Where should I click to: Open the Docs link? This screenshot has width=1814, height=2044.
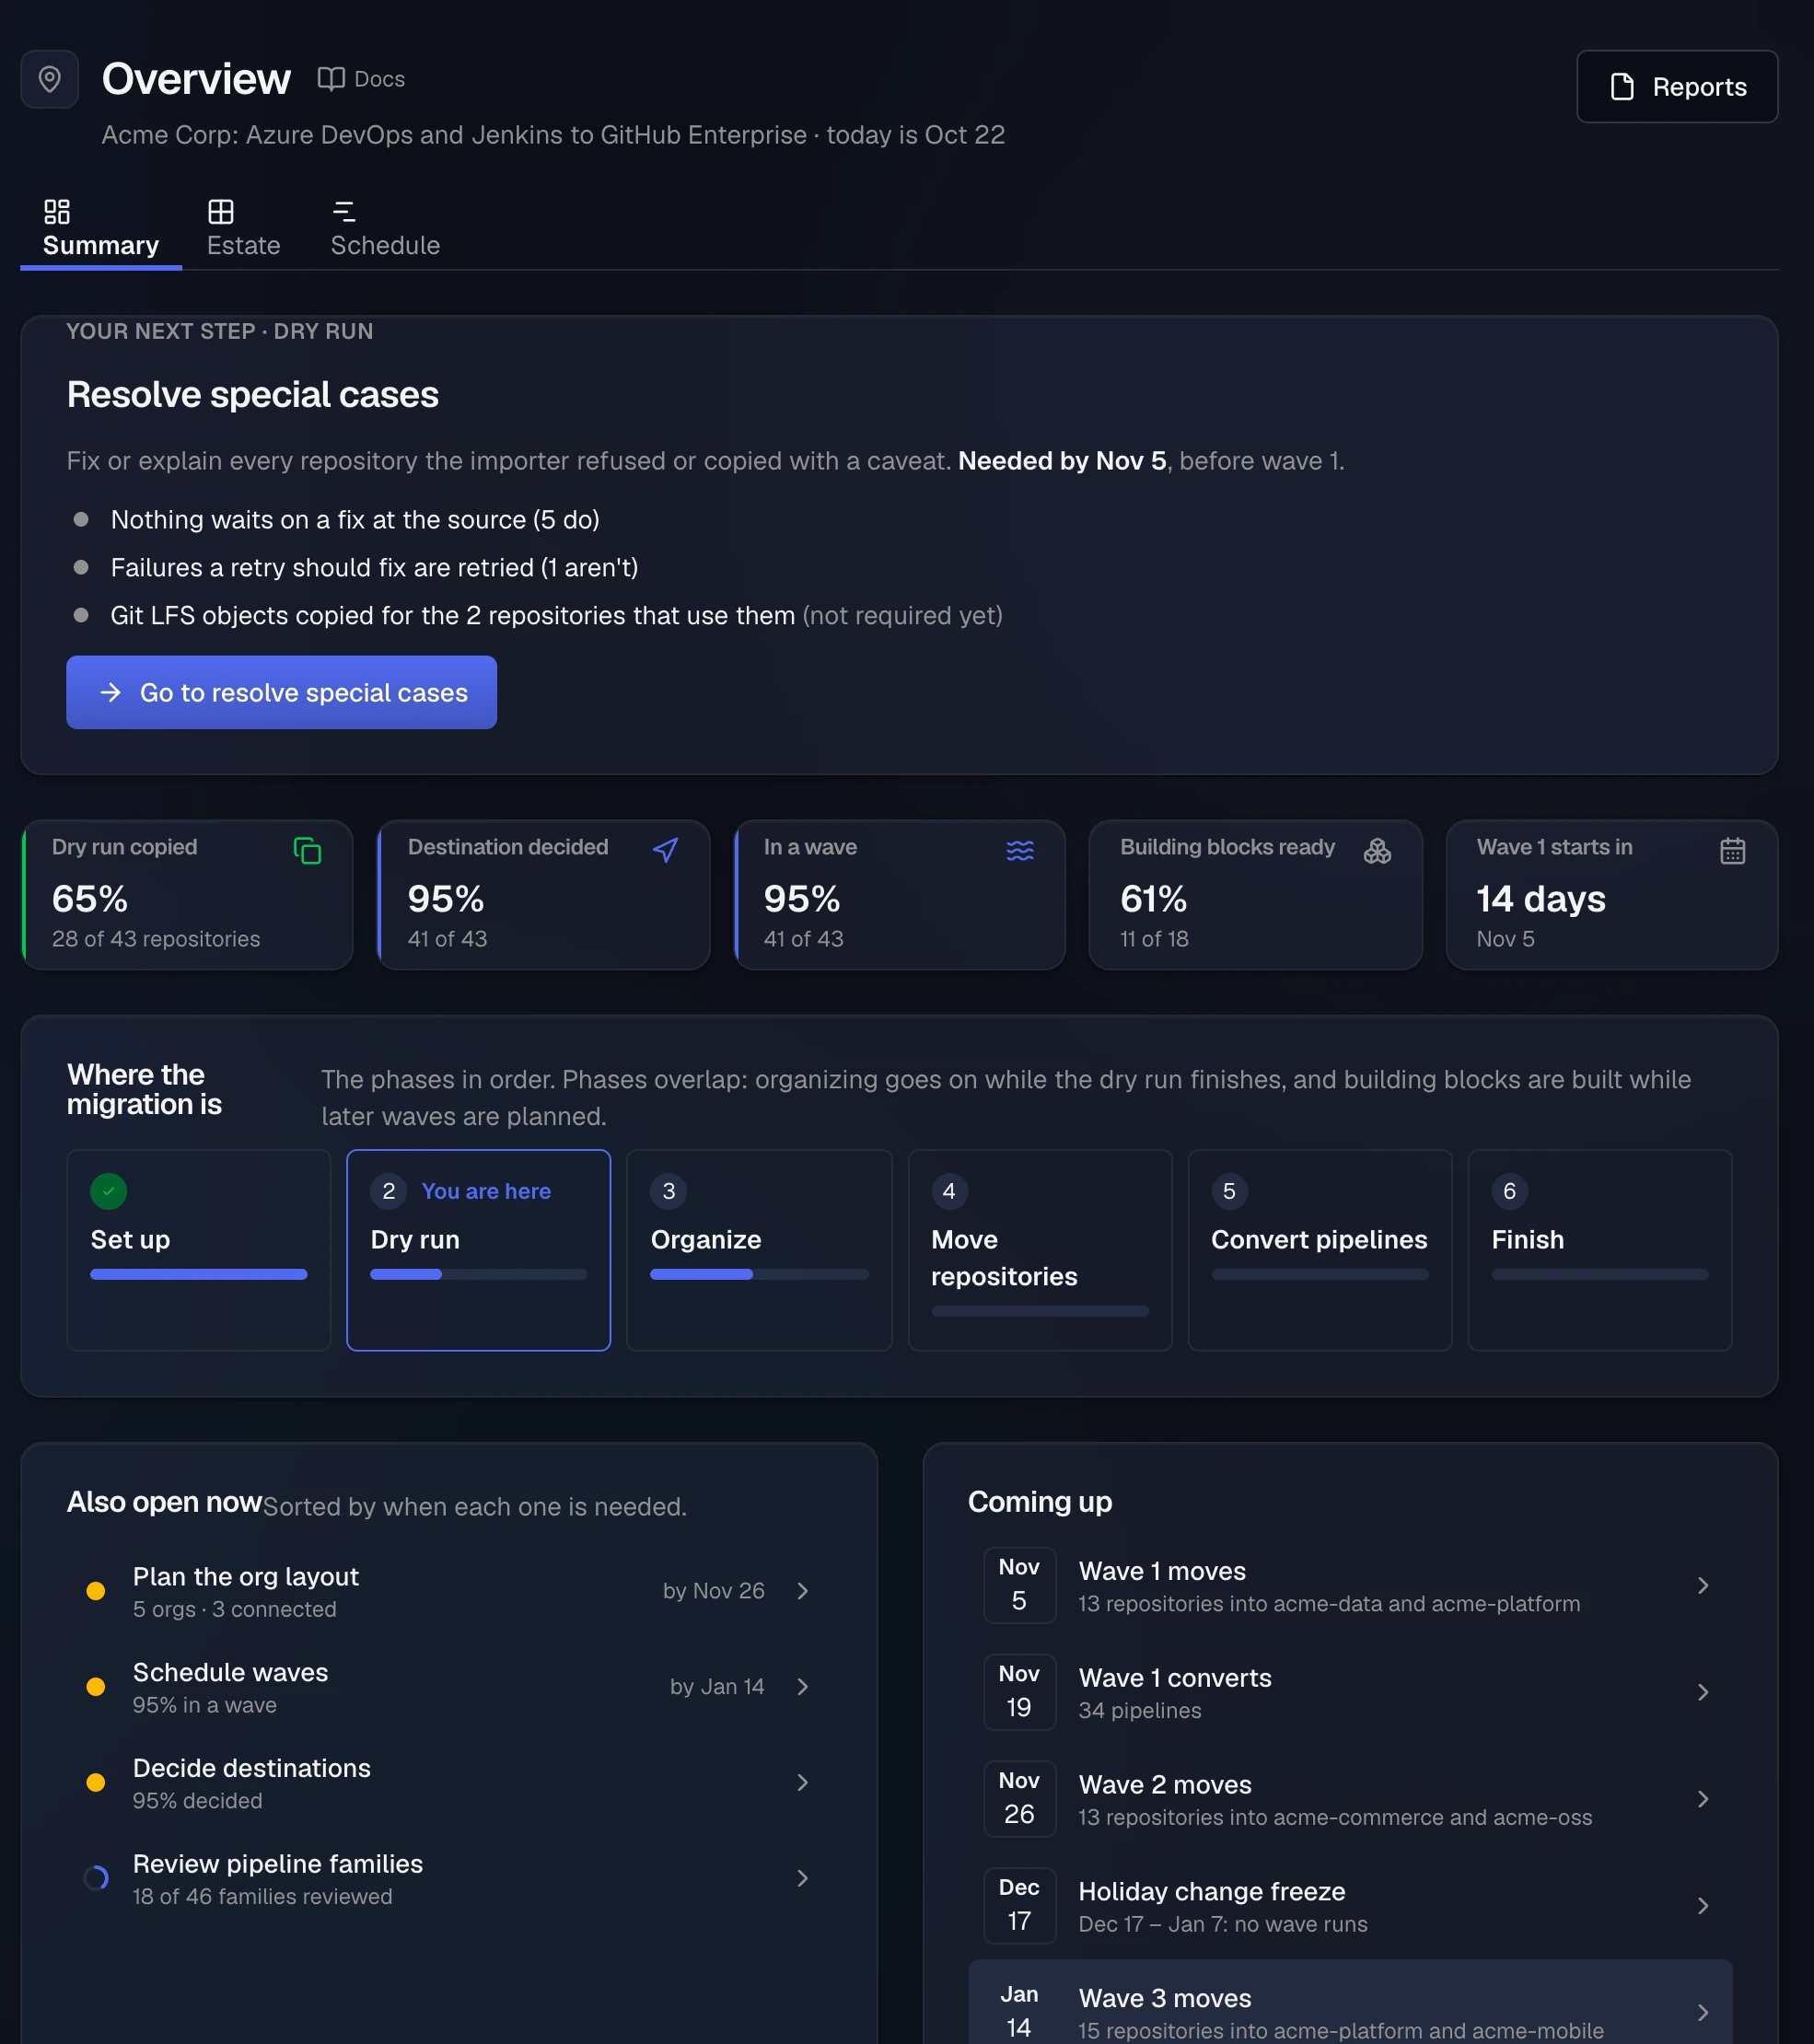tap(361, 79)
